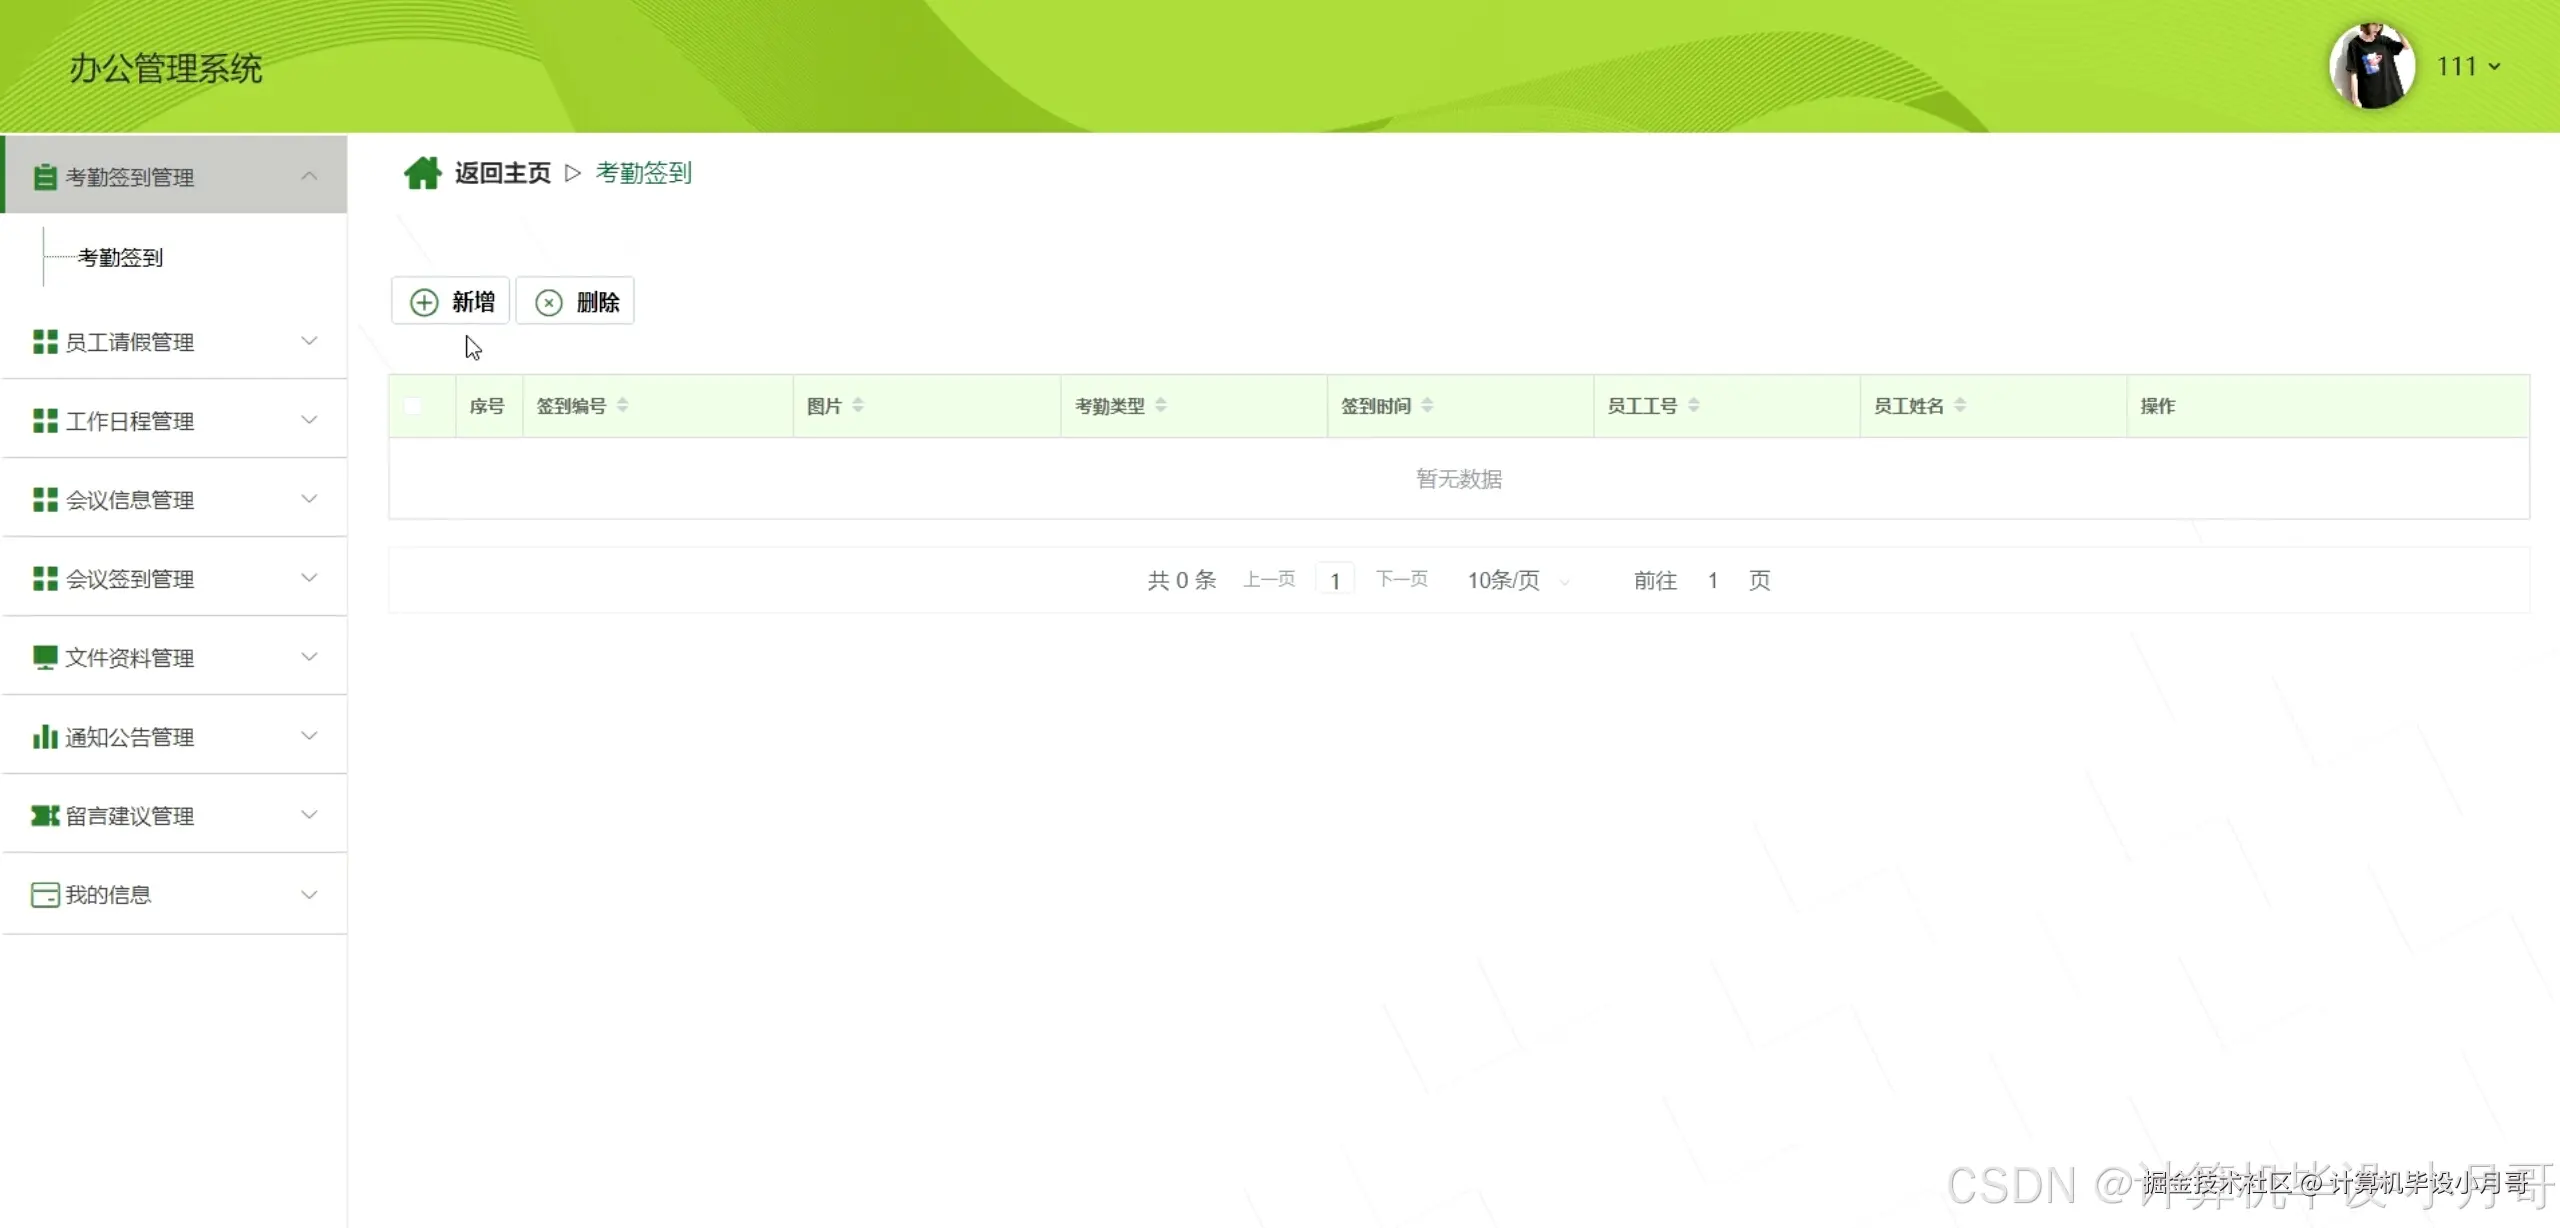Click the clipboard icon beside 考勤签到管理

pyautogui.click(x=44, y=177)
